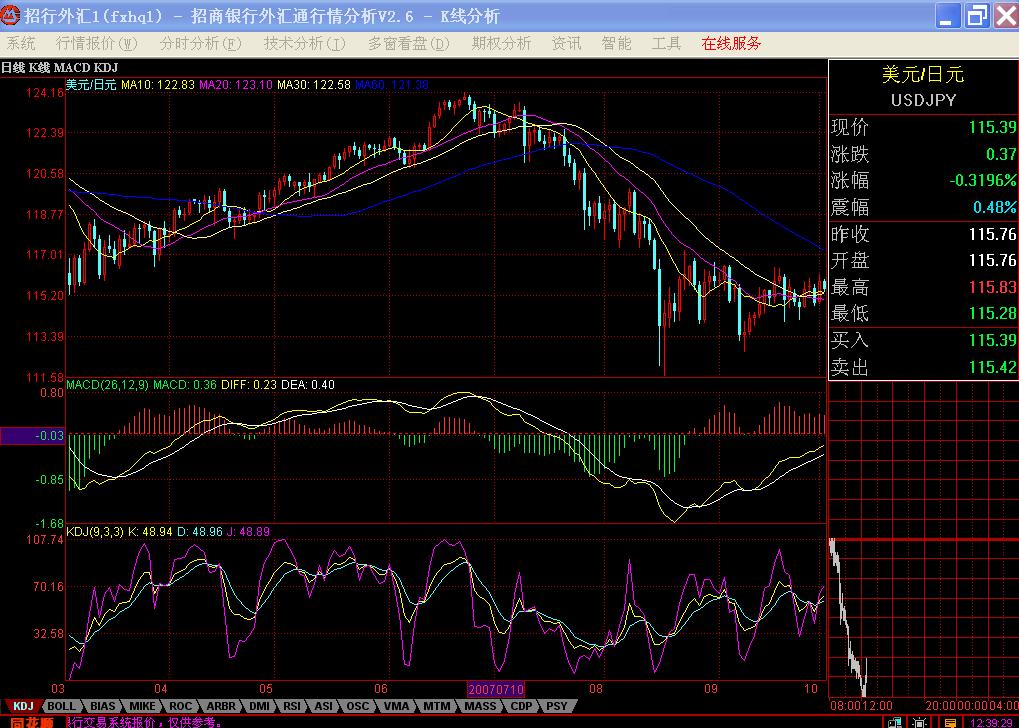Screen dimensions: 1019x728
Task: Click the 涨幅 value -0.3196%
Action: click(983, 180)
